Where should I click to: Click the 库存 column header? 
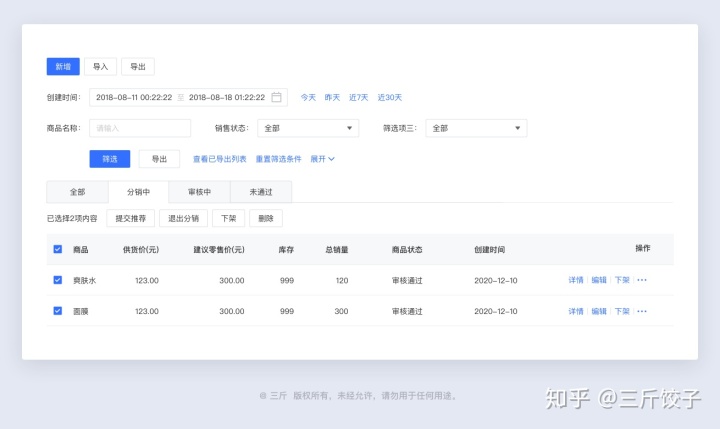coord(286,250)
